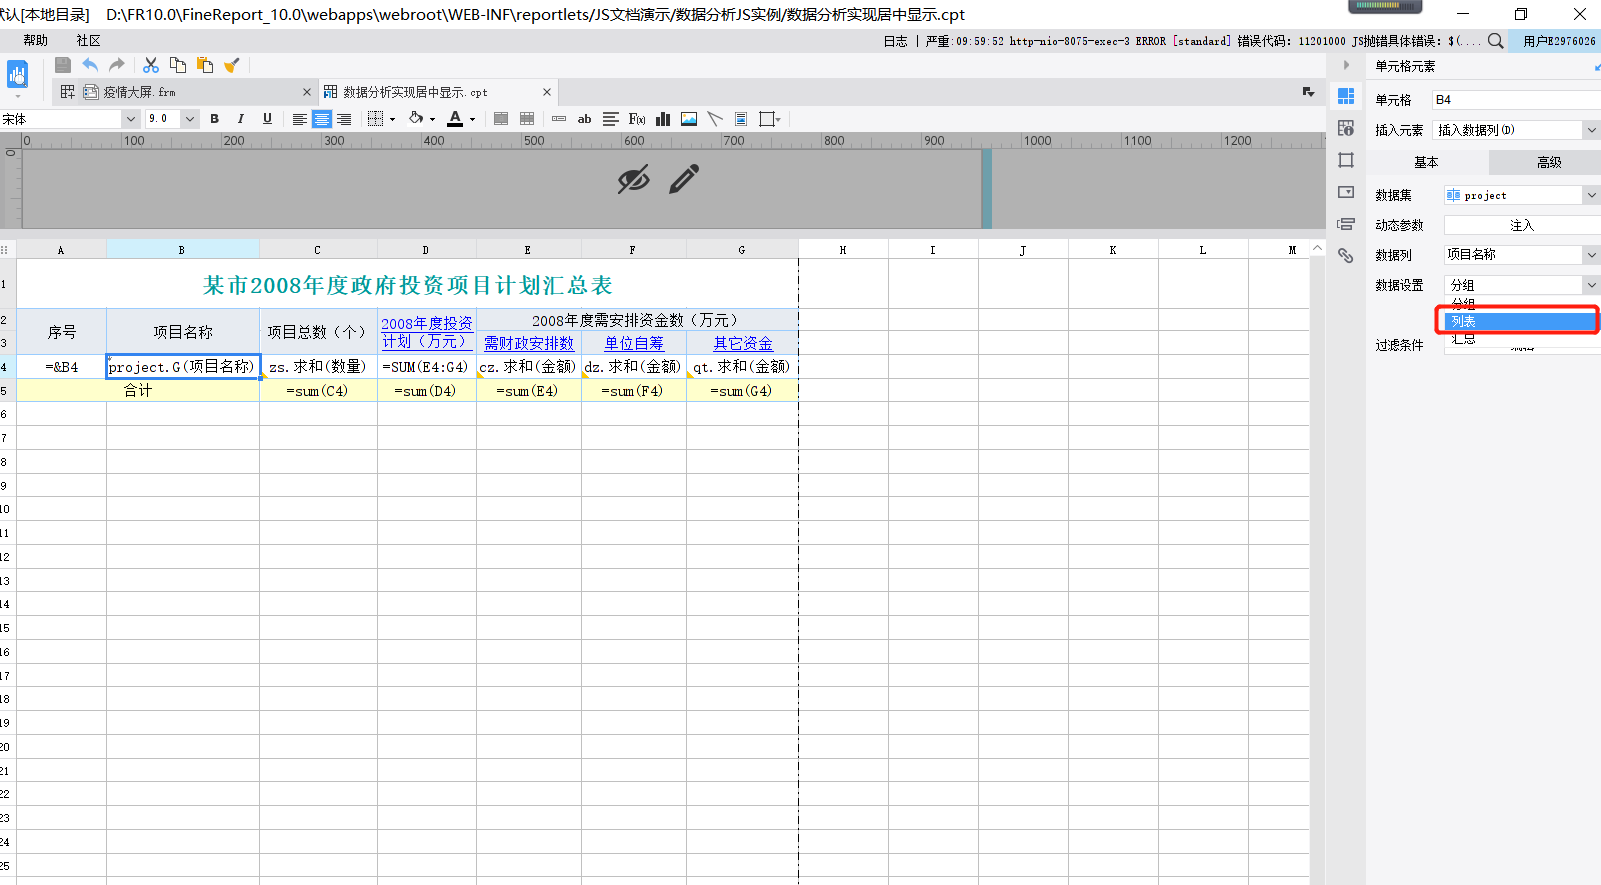Click the preview report icon
The width and height of the screenshot is (1601, 885).
17,75
